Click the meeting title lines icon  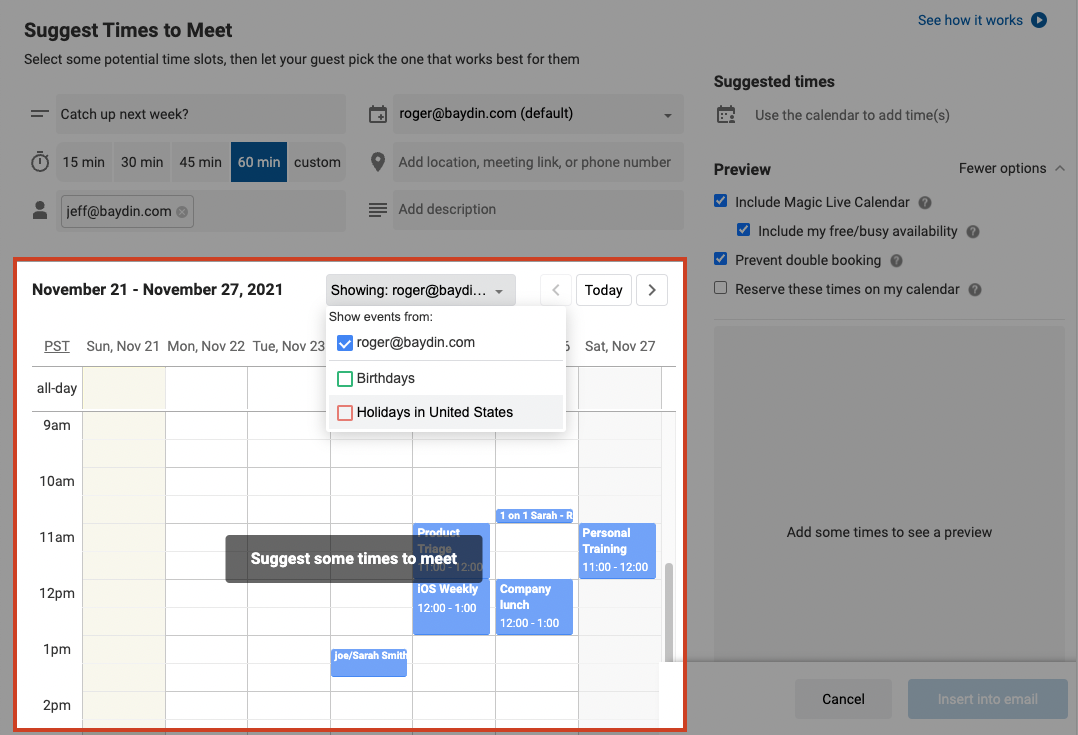(x=40, y=113)
